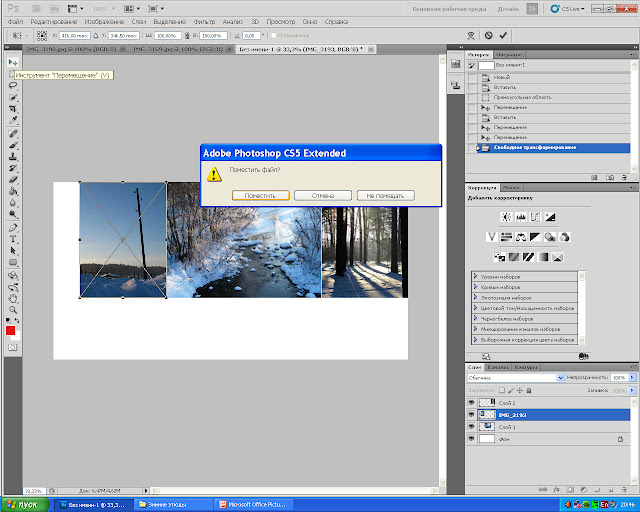The height and width of the screenshot is (512, 640).
Task: Click the fx layer style icon
Action: (x=556, y=489)
